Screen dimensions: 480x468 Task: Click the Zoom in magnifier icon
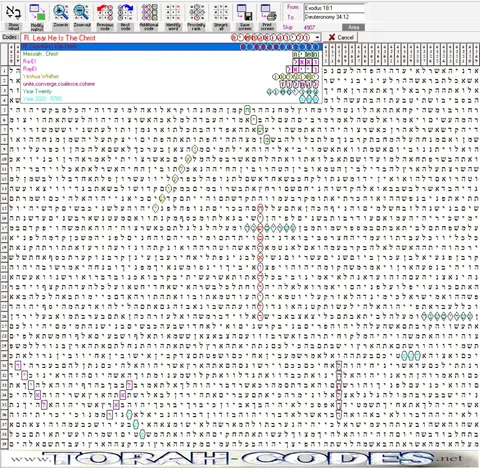pyautogui.click(x=61, y=12)
